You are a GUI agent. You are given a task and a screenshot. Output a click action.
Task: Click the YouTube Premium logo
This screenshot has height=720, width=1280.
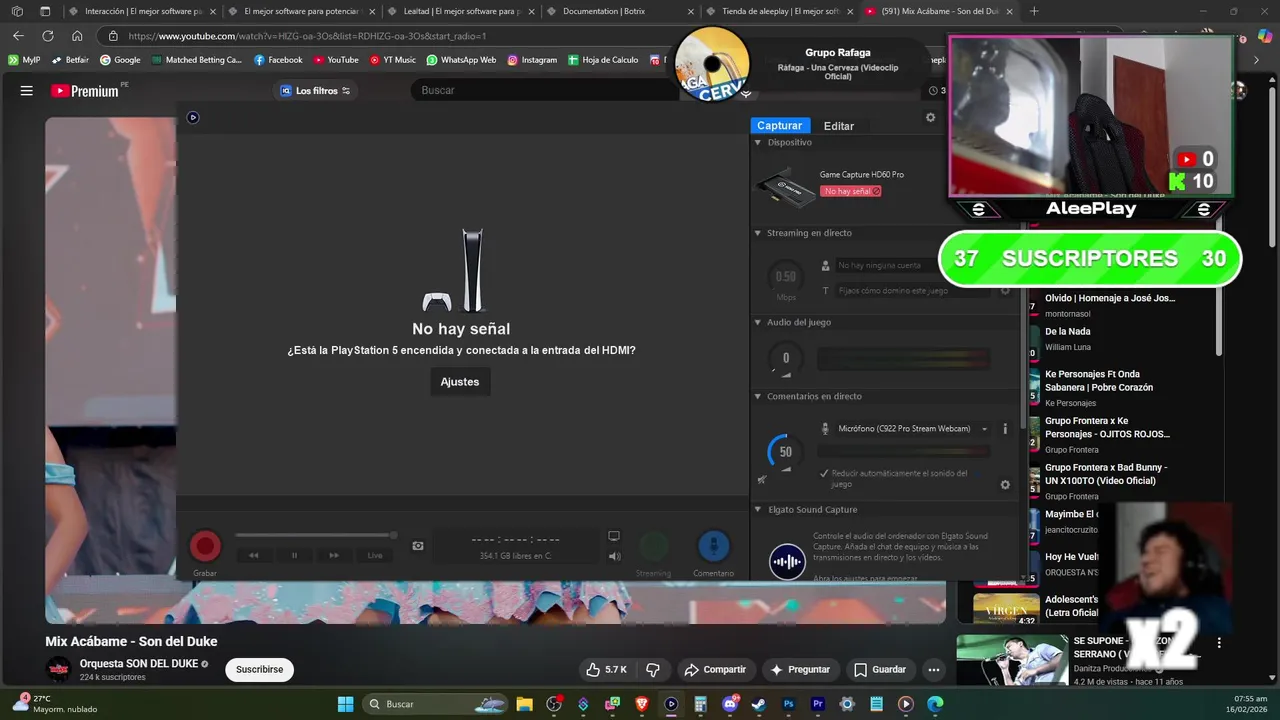85,90
